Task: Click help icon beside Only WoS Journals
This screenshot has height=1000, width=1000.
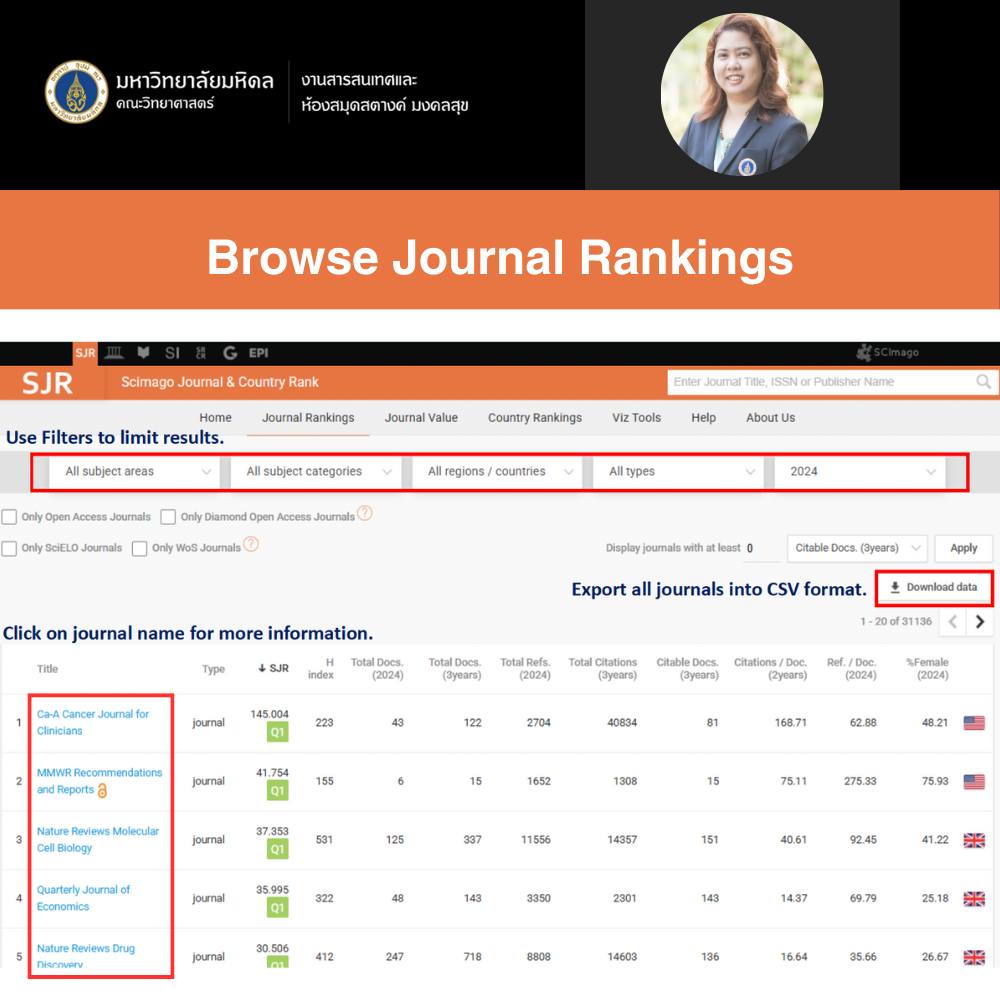Action: 251,545
